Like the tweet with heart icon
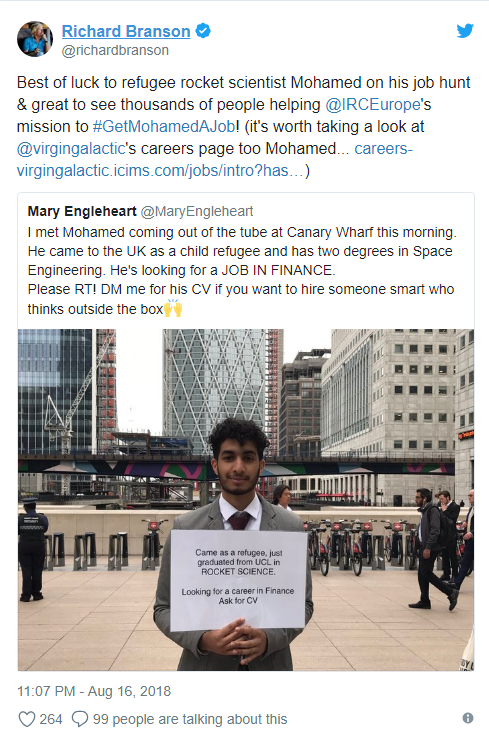The width and height of the screenshot is (489, 731). pyautogui.click(x=27, y=719)
